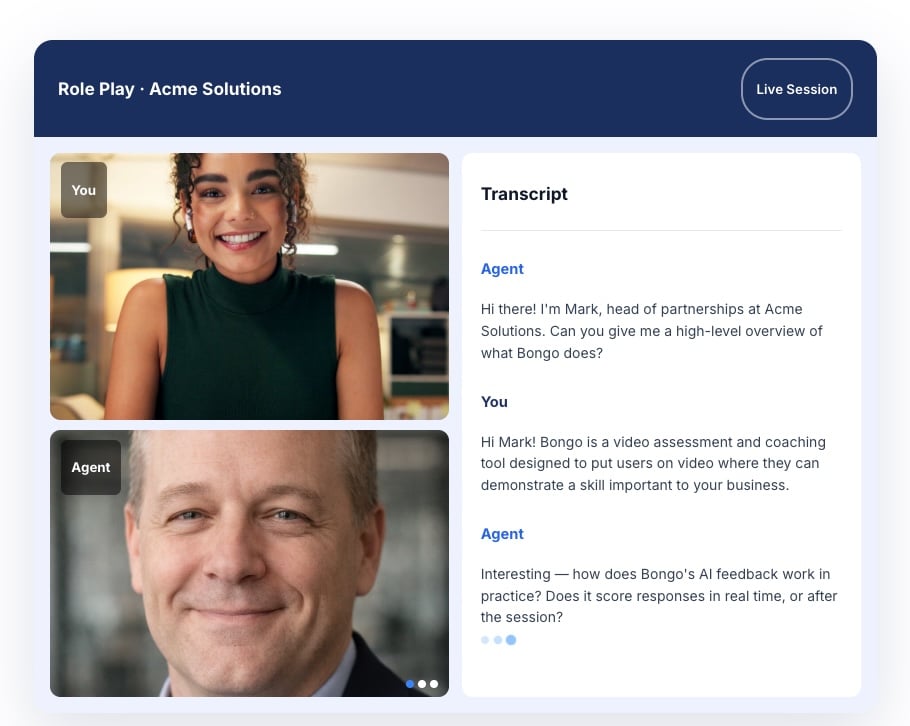Click the message starting 'Interesting — how does Bongo's'
The width and height of the screenshot is (910, 726).
659,595
